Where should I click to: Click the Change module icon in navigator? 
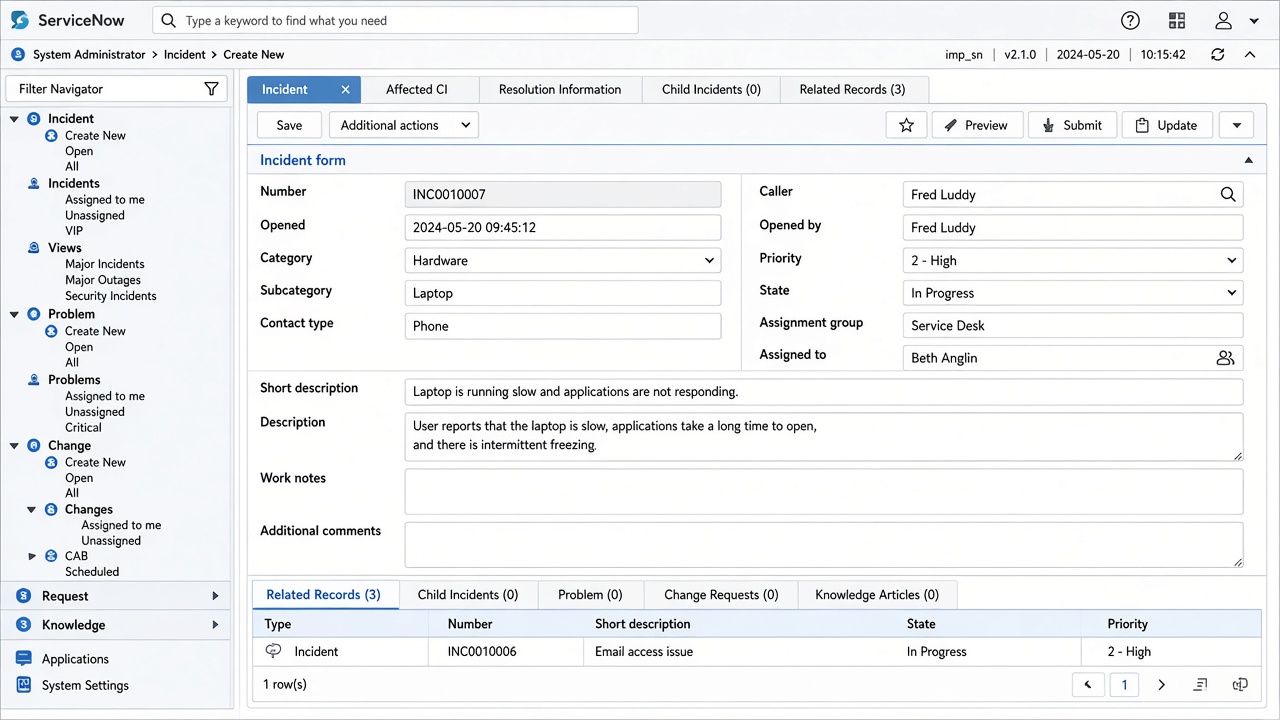(x=35, y=445)
